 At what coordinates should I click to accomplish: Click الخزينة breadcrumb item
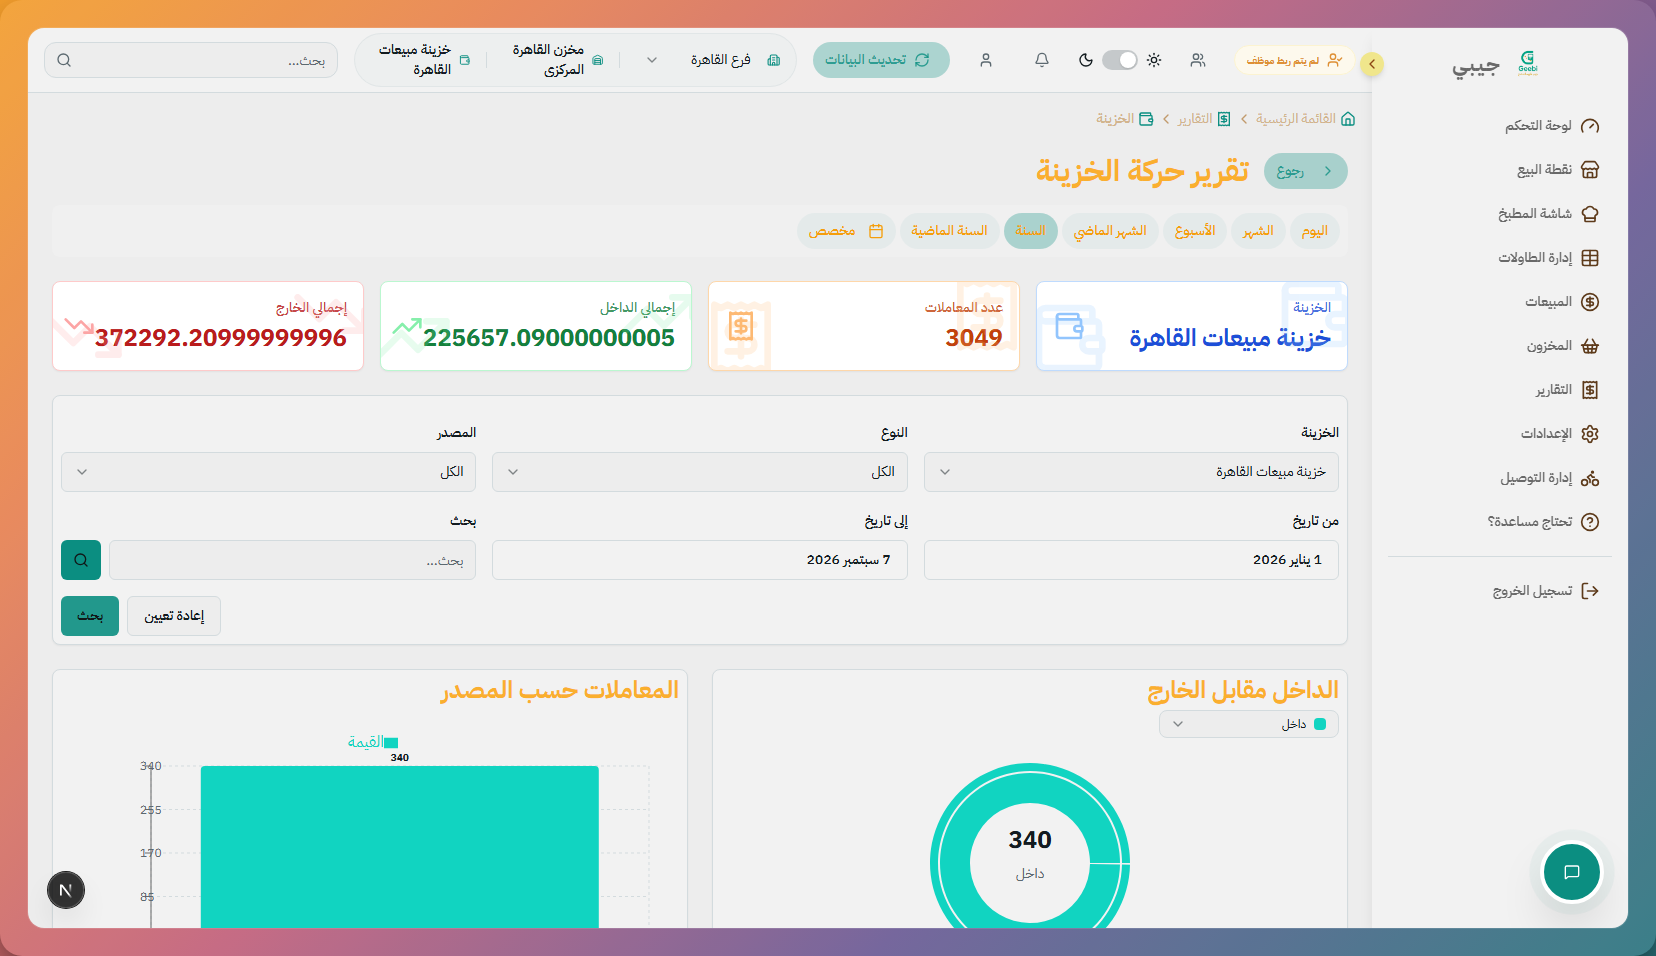coord(1125,119)
